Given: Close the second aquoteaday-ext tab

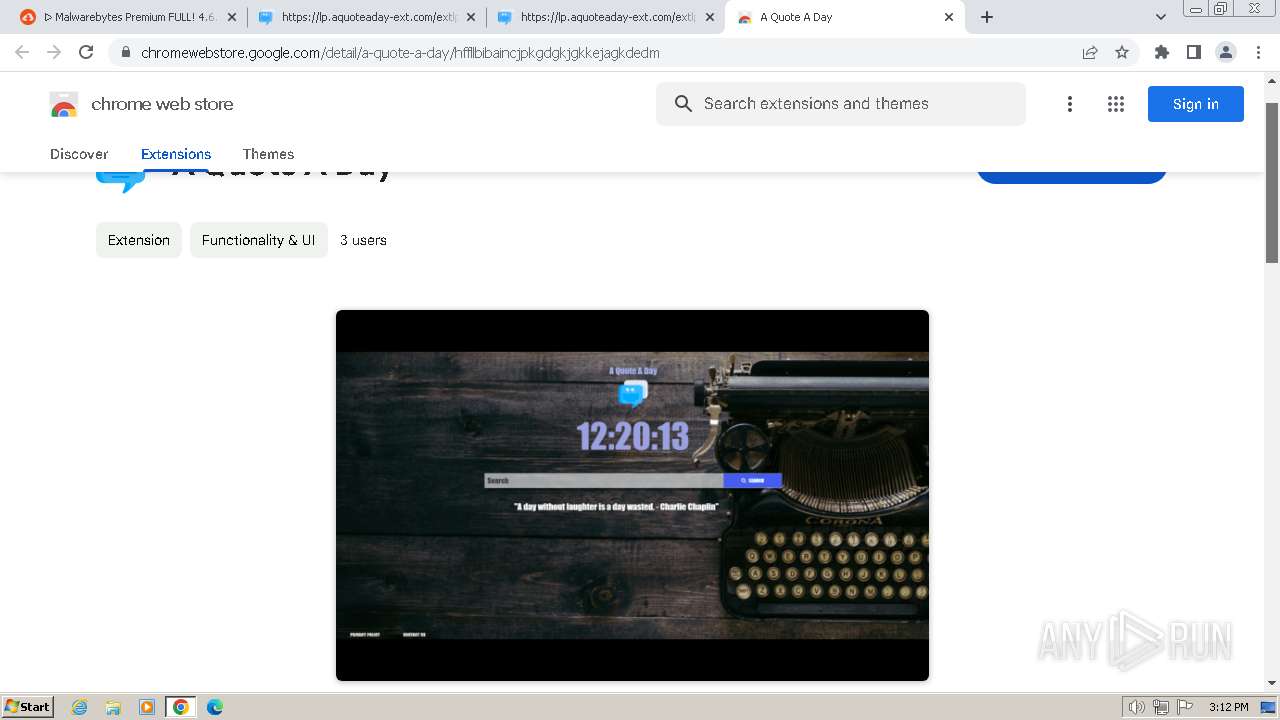Looking at the screenshot, I should 710,17.
